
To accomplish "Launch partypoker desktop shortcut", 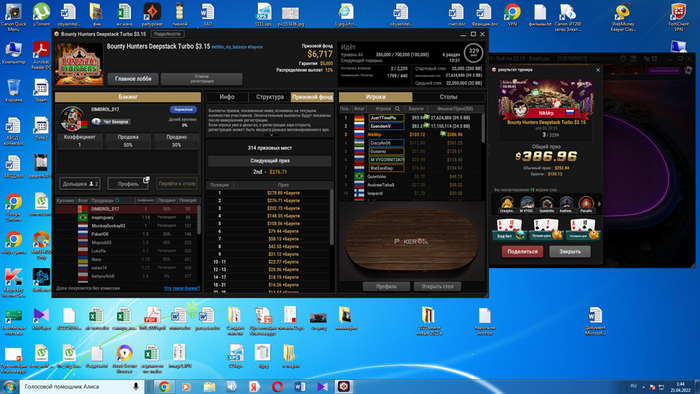I will (x=152, y=14).
